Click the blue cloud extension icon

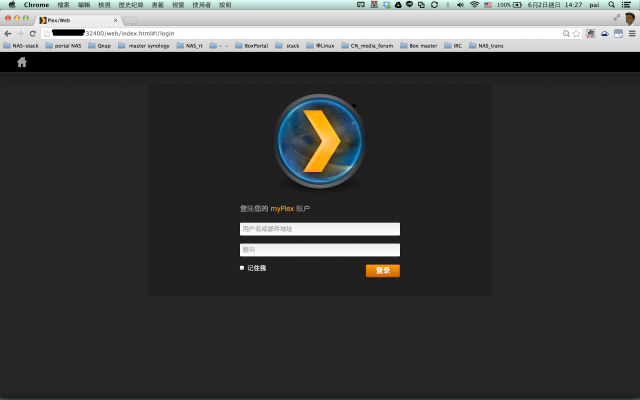click(604, 33)
